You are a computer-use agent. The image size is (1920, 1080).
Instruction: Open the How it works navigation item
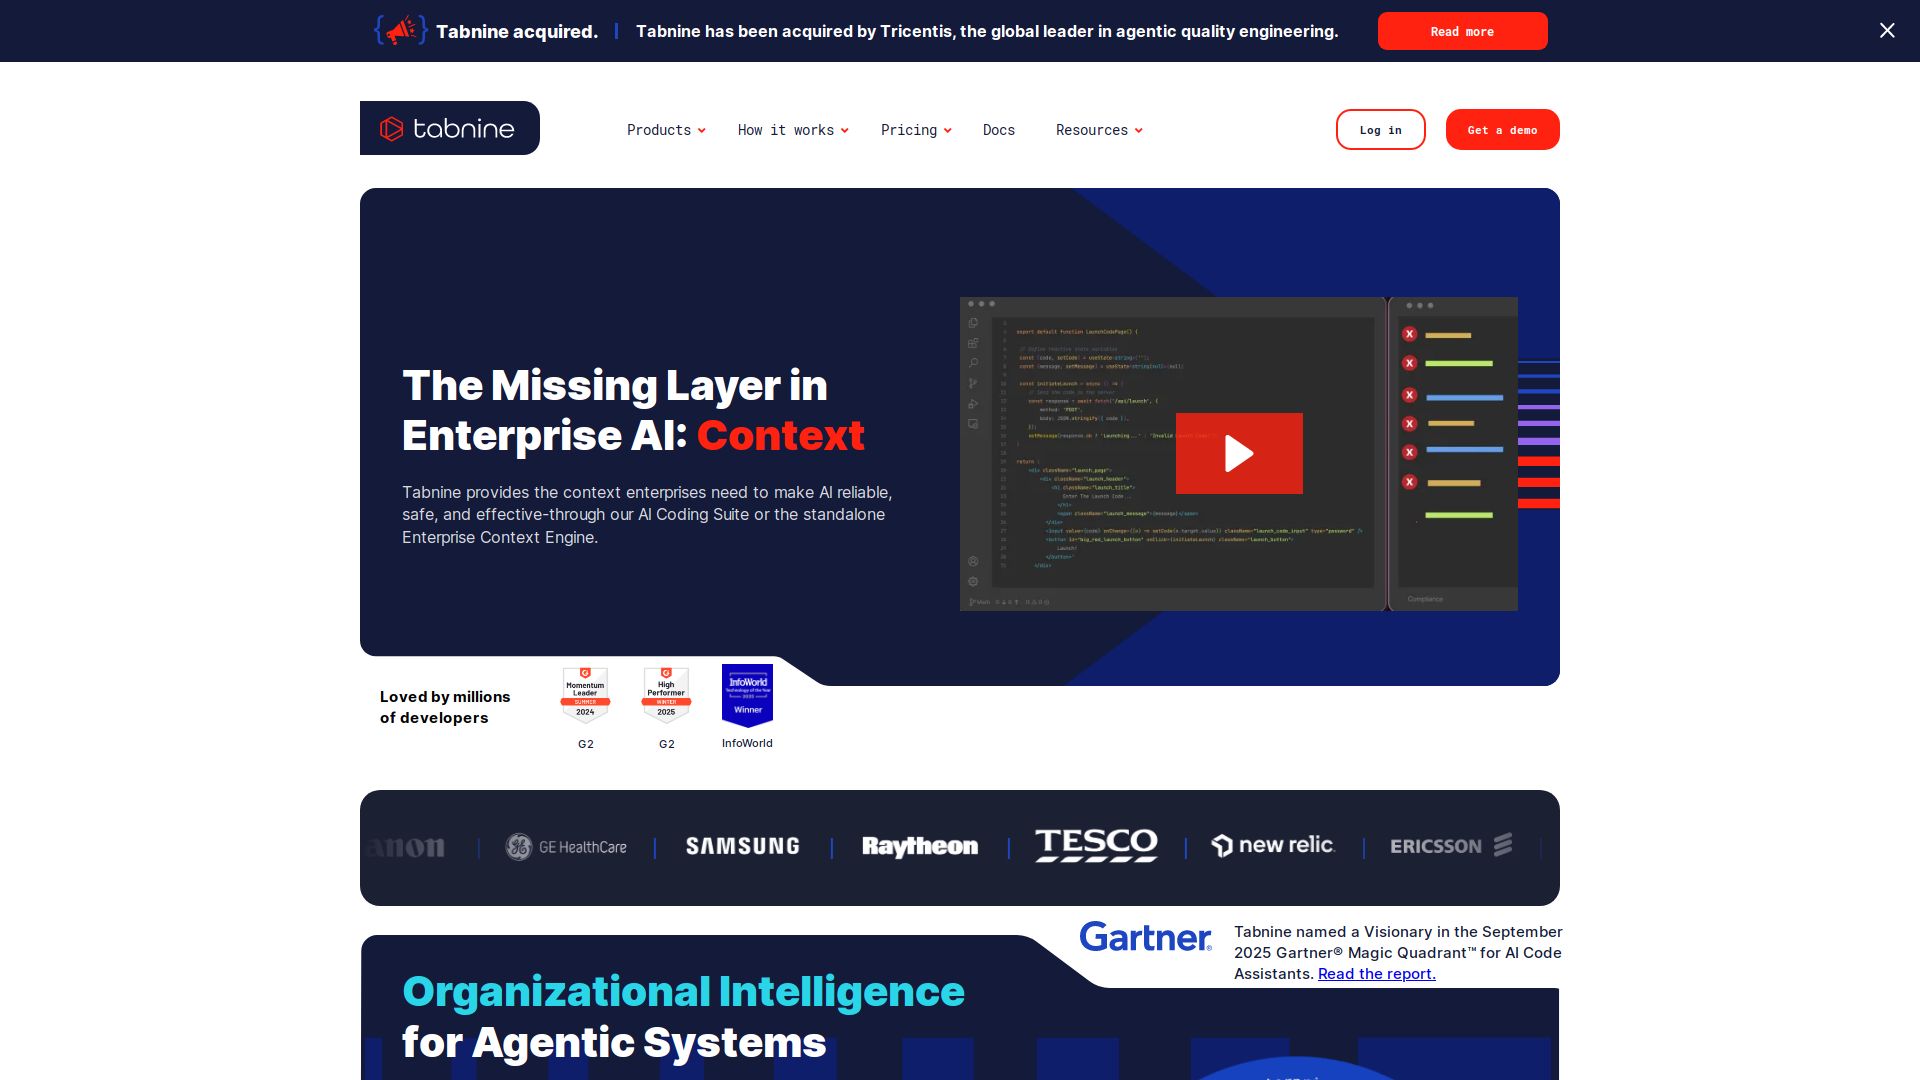(786, 130)
